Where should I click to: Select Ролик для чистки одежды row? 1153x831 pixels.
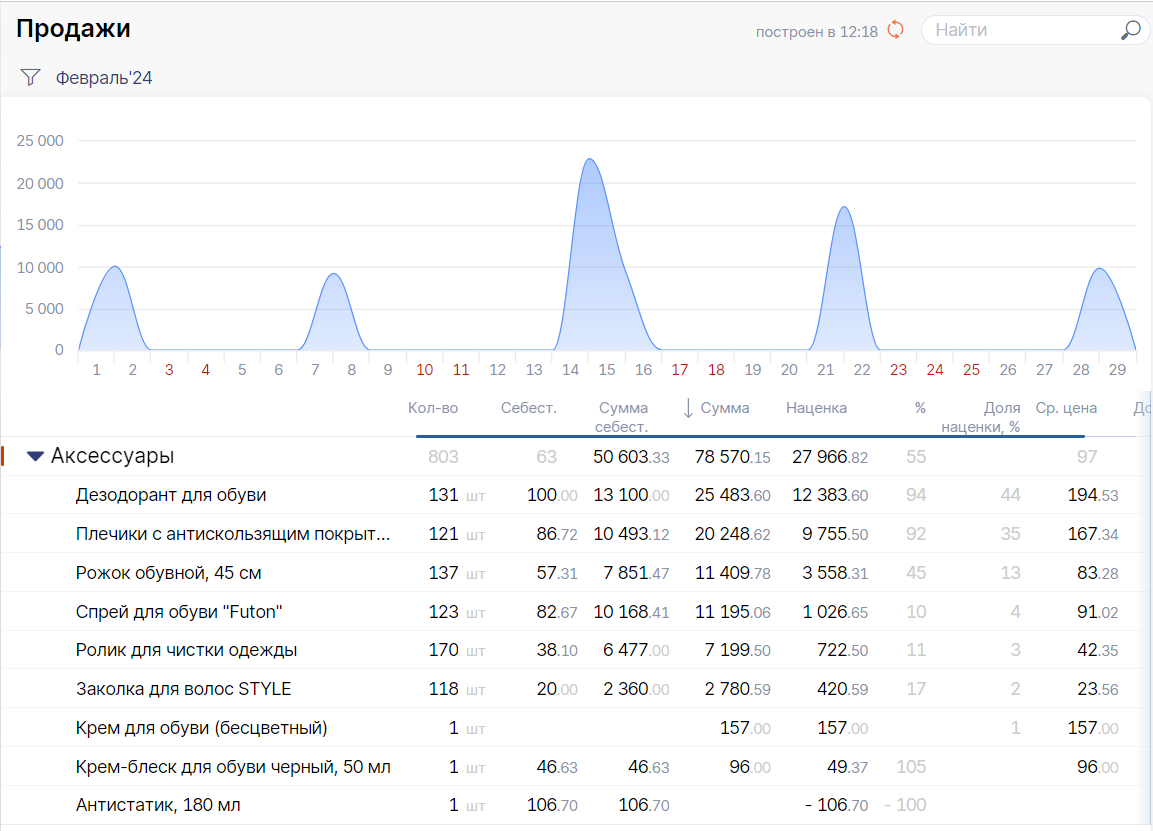[187, 650]
